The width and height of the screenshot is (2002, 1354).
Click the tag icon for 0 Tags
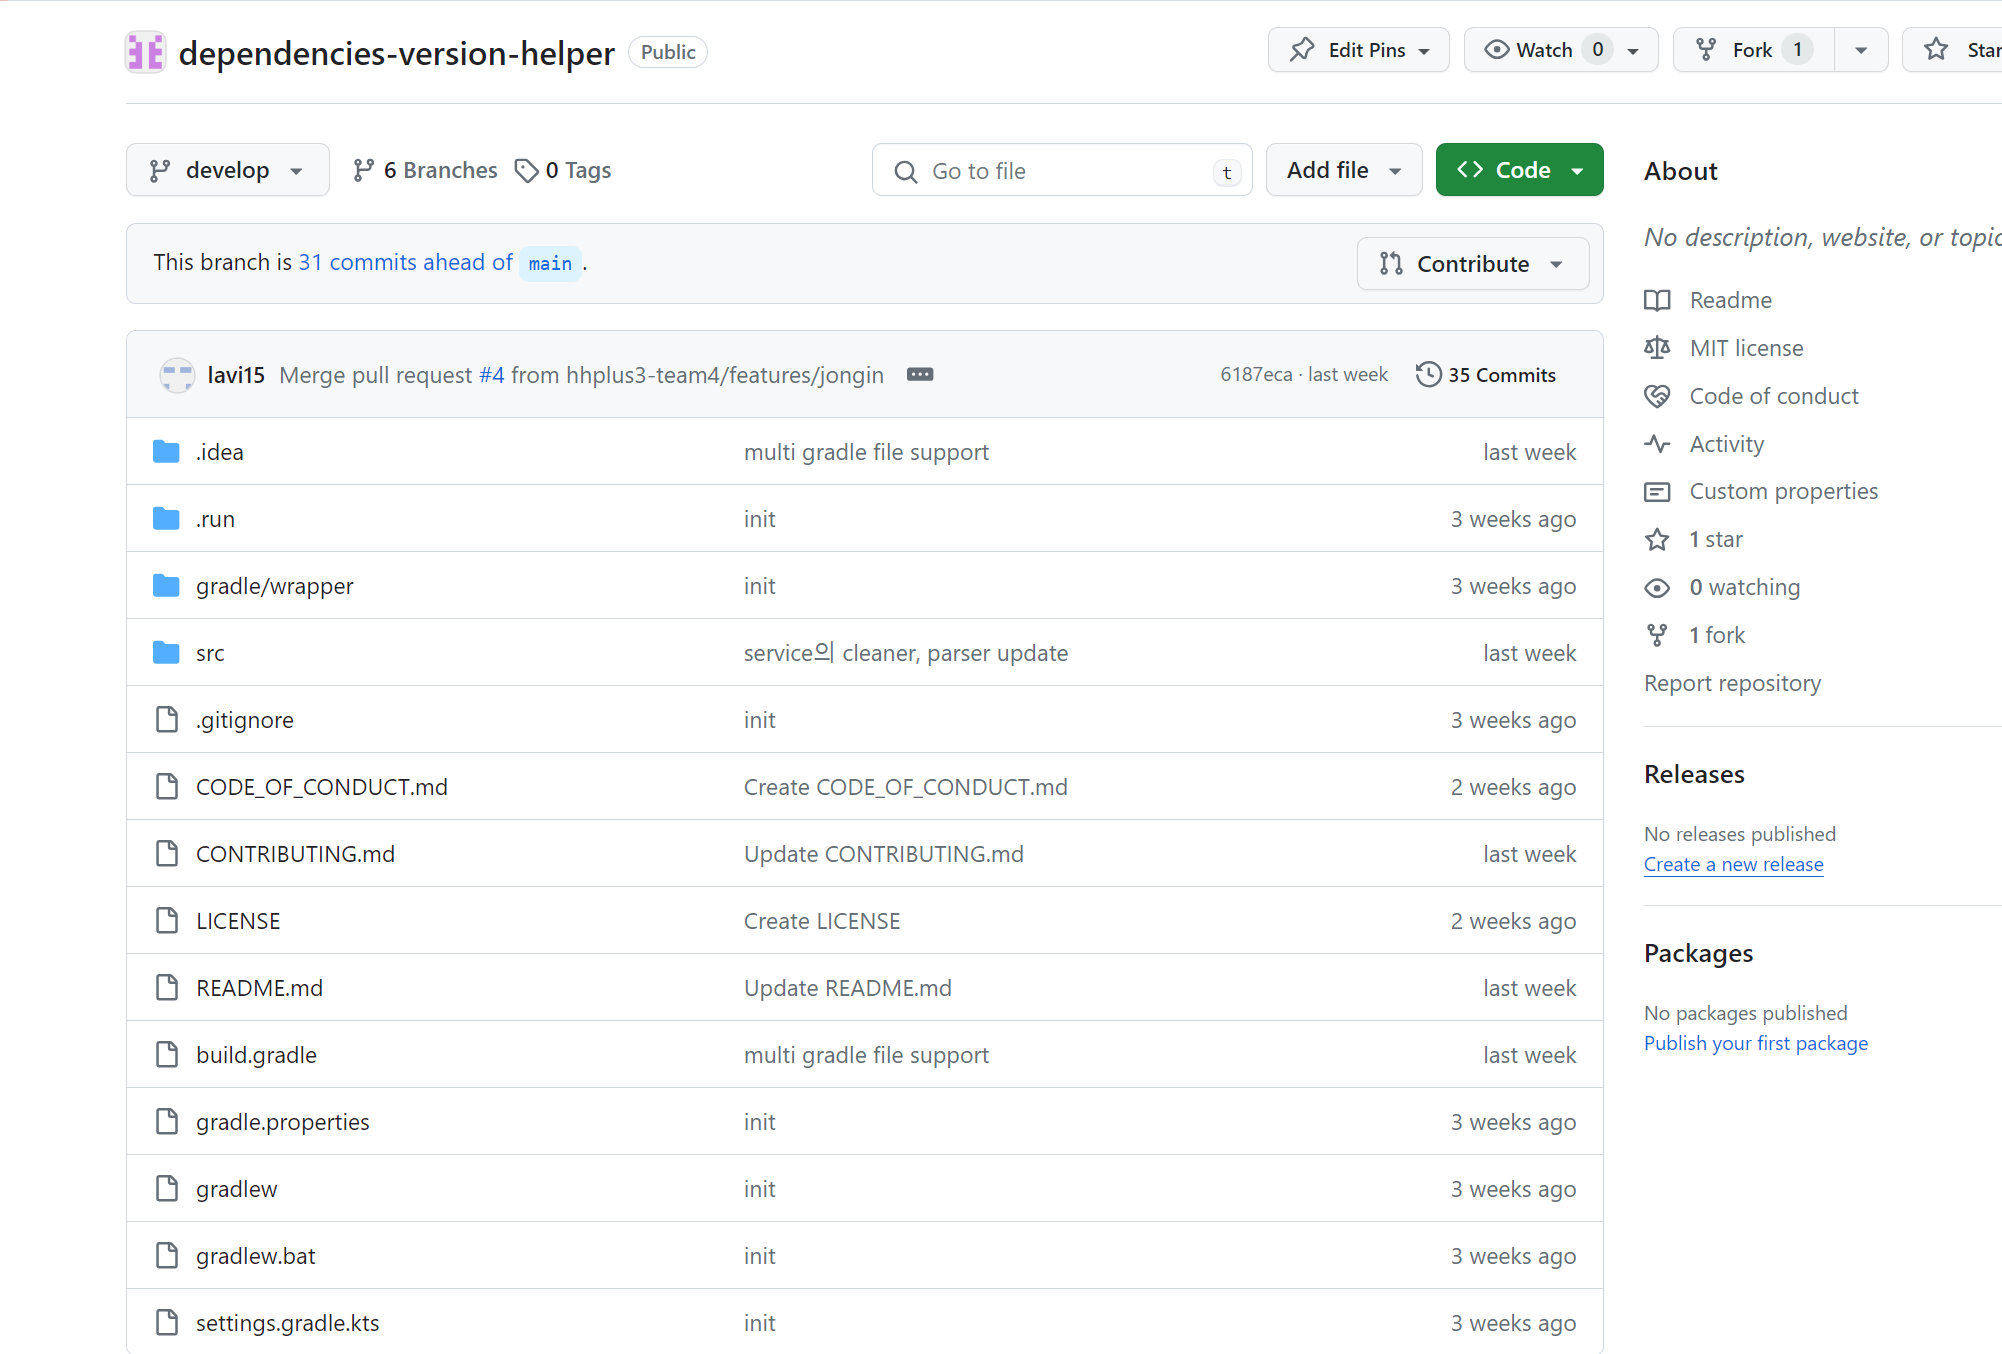(x=526, y=171)
